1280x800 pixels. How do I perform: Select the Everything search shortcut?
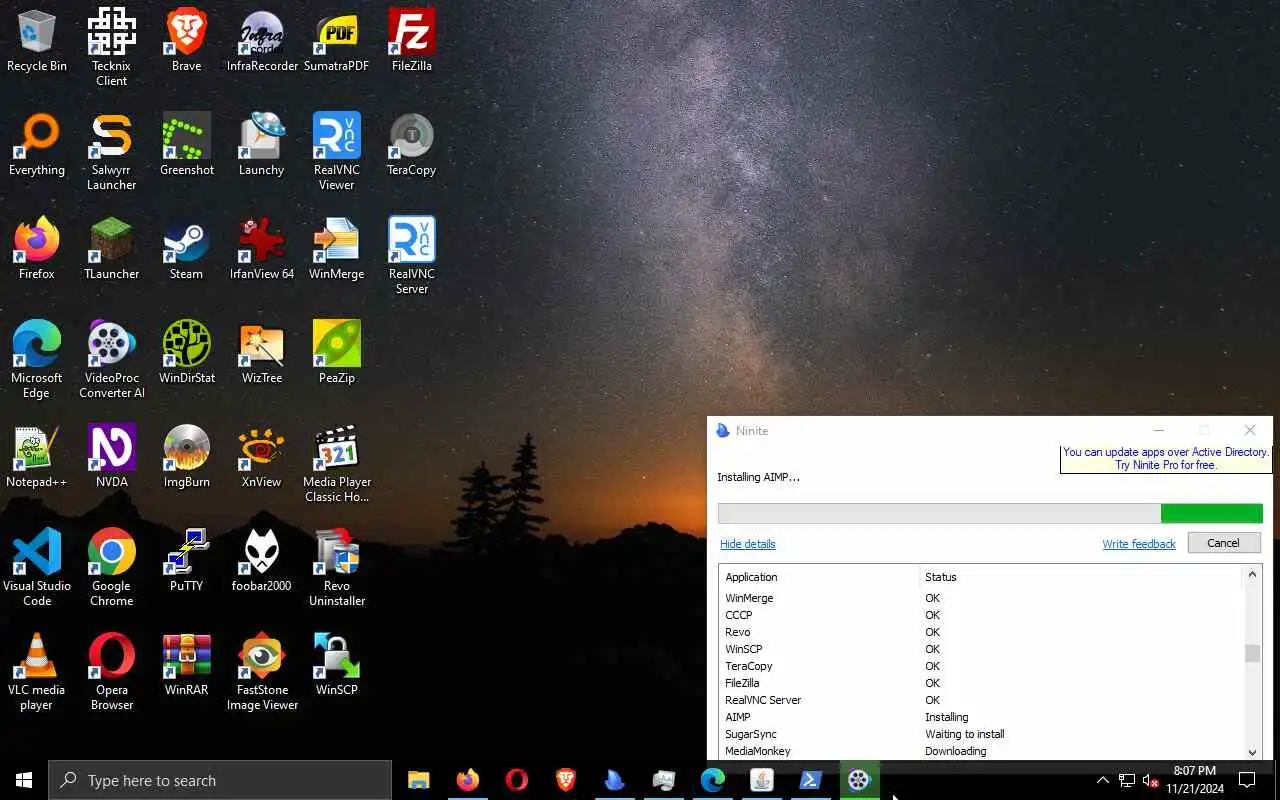[37, 146]
